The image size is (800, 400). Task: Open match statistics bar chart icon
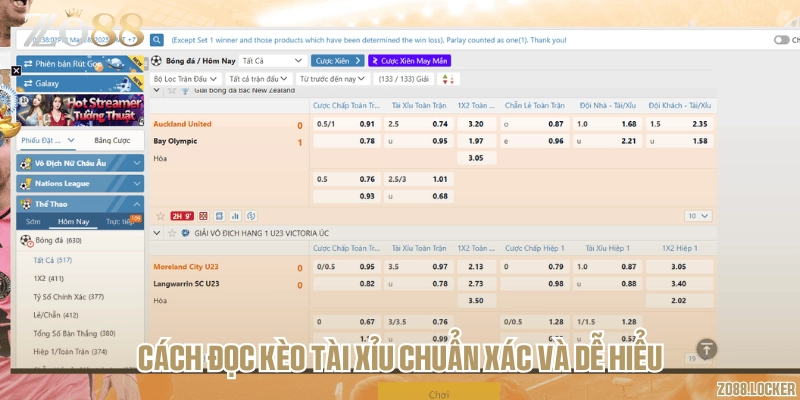(x=234, y=216)
